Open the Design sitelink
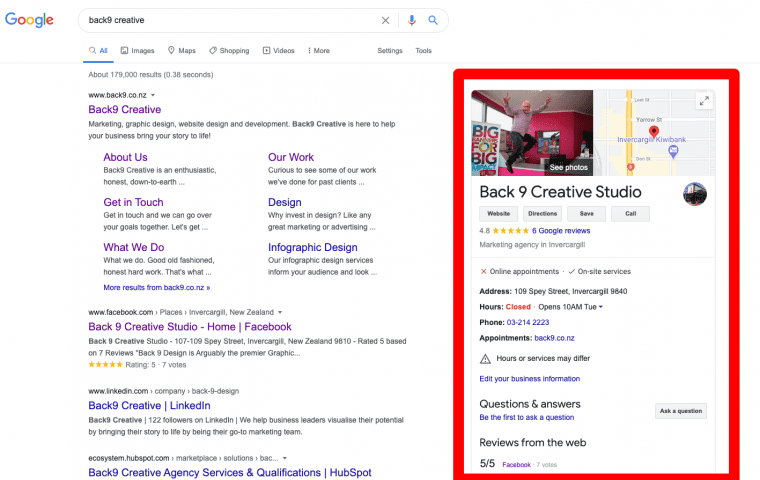 285,202
